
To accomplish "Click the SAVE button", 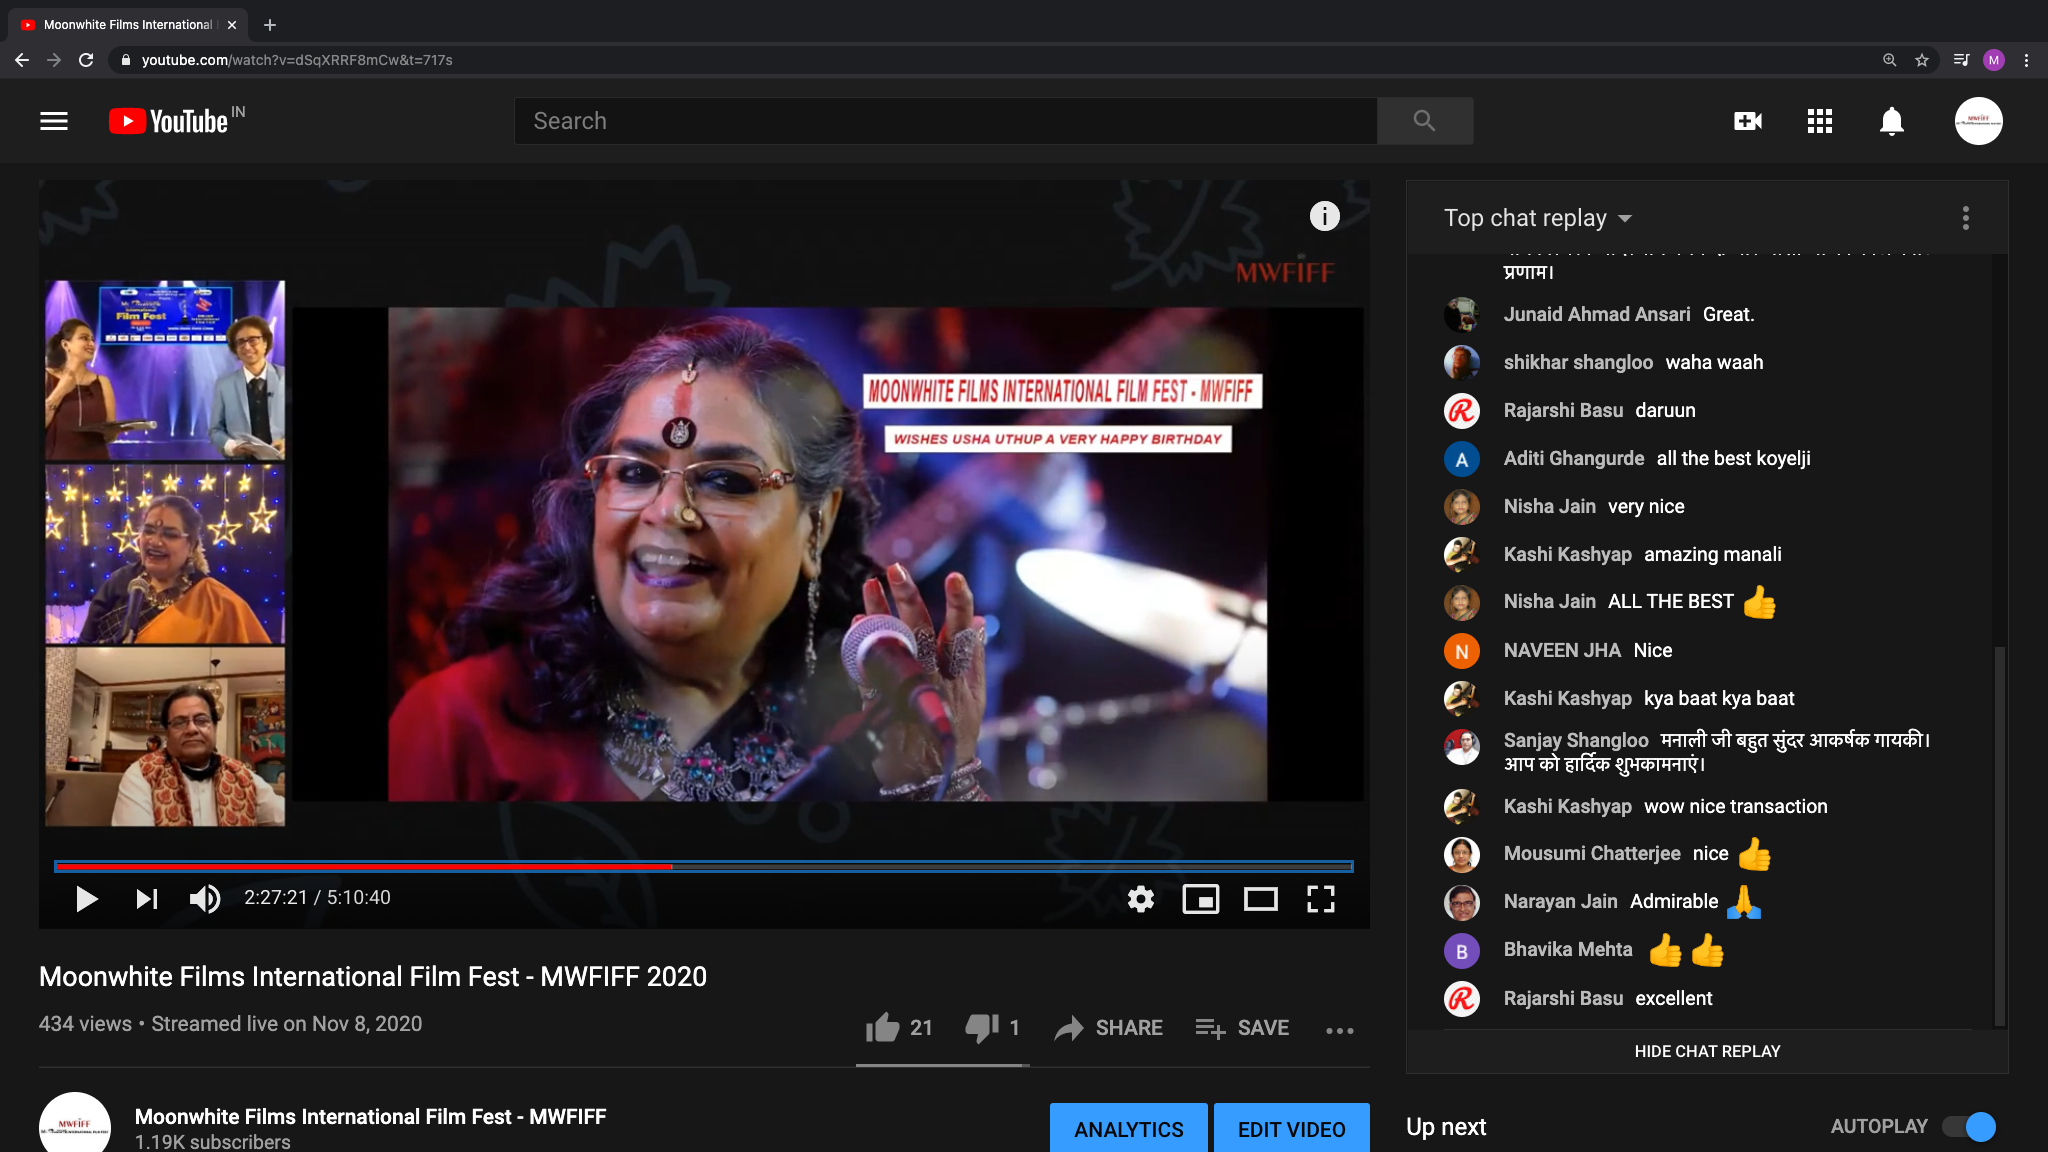I will 1242,1028.
